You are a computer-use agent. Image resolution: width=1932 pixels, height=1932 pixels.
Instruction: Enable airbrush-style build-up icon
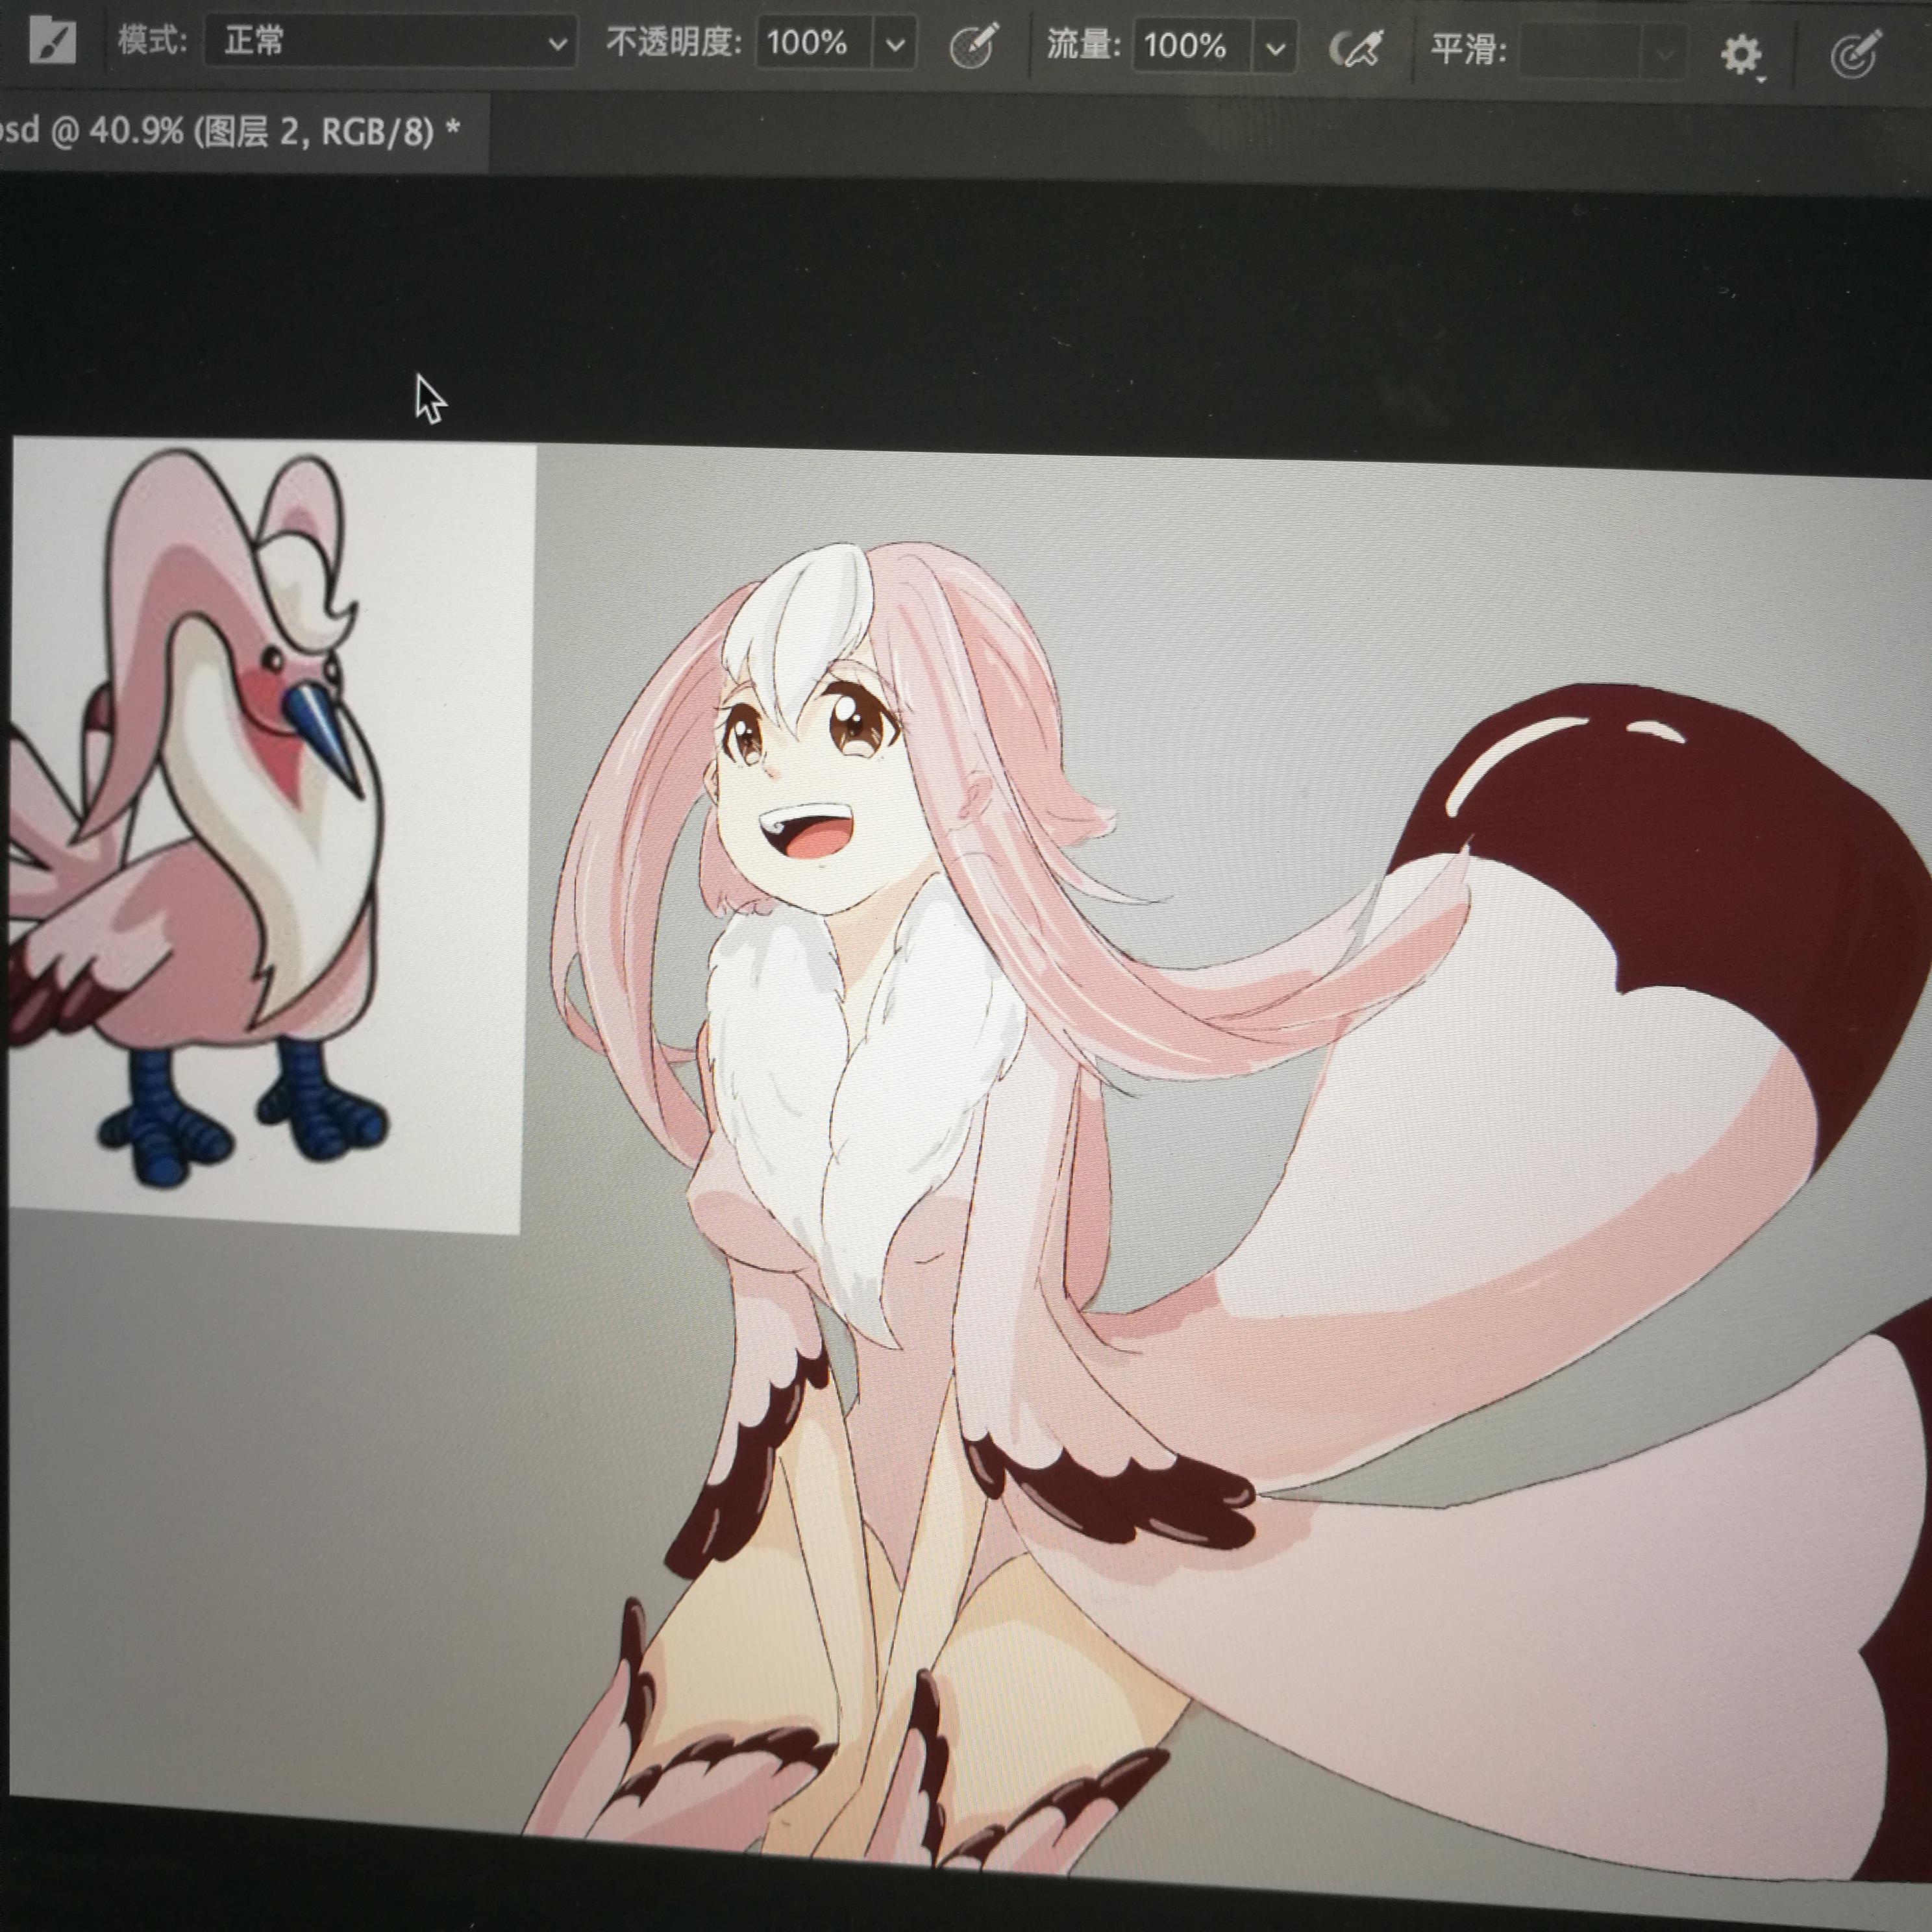click(1356, 48)
